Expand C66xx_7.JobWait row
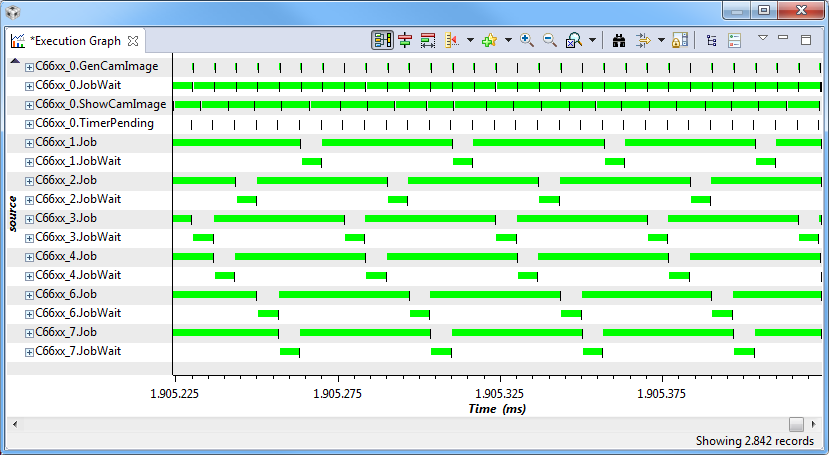 (30, 352)
